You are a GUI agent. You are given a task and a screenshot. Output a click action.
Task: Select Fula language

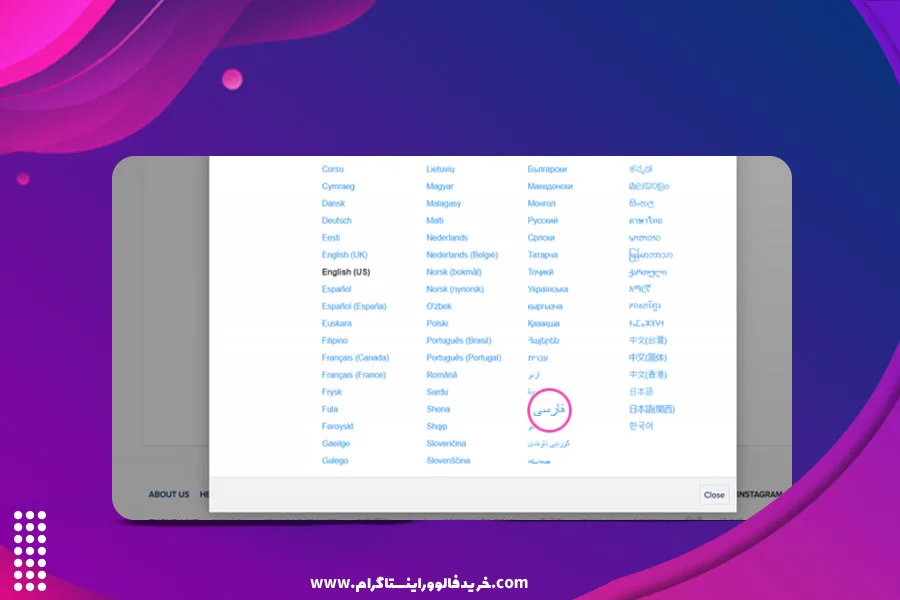[329, 409]
